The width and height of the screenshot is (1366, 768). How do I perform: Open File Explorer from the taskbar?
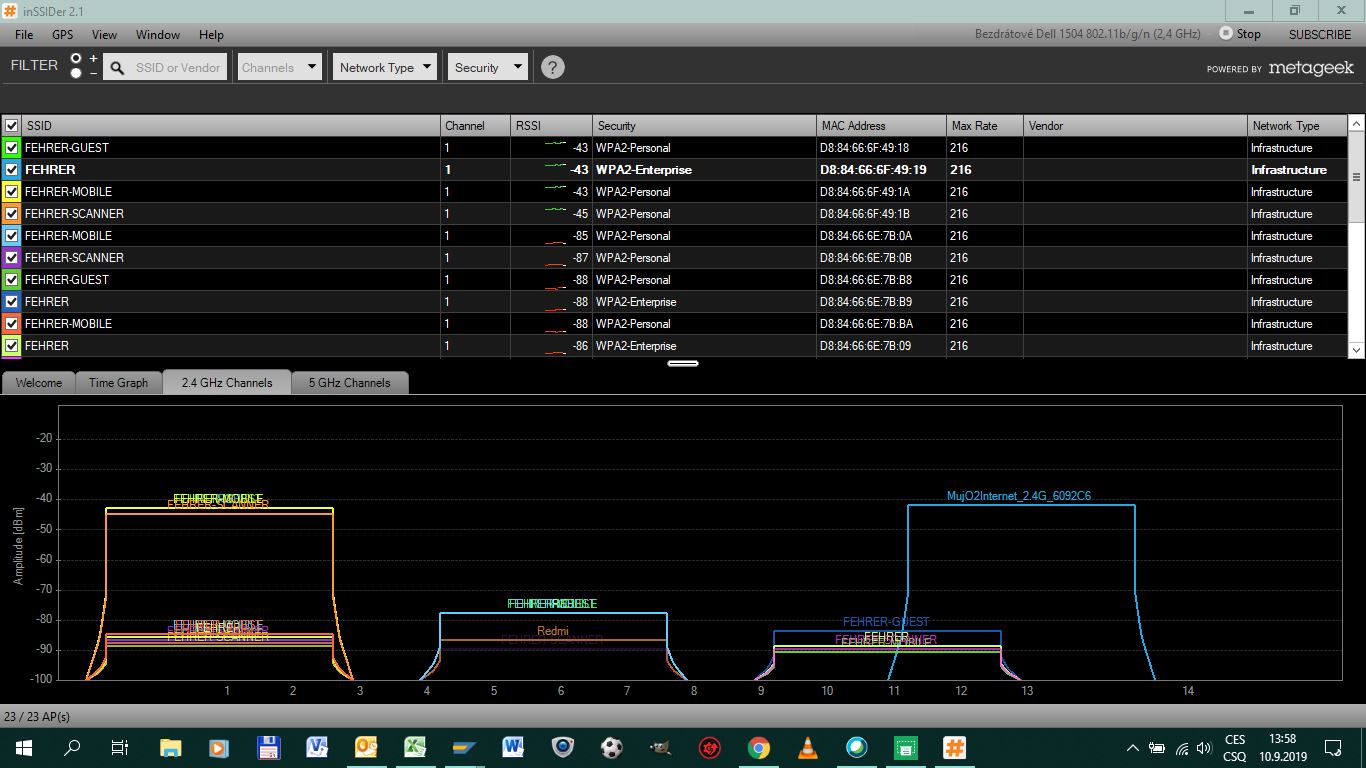pos(171,747)
